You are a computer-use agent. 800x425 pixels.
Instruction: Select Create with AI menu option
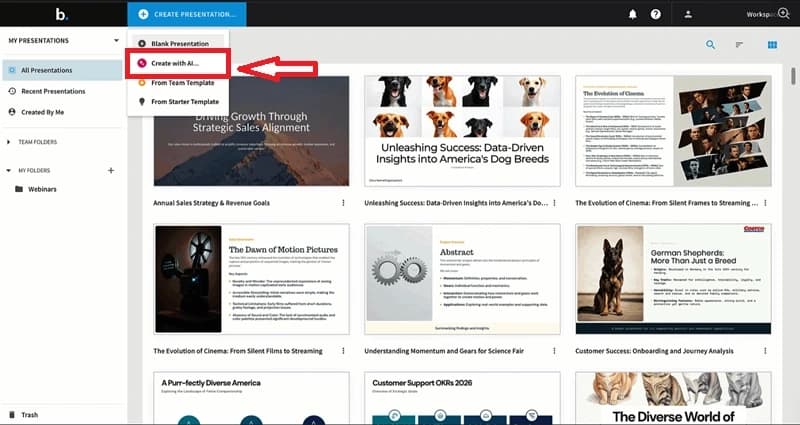(x=178, y=64)
